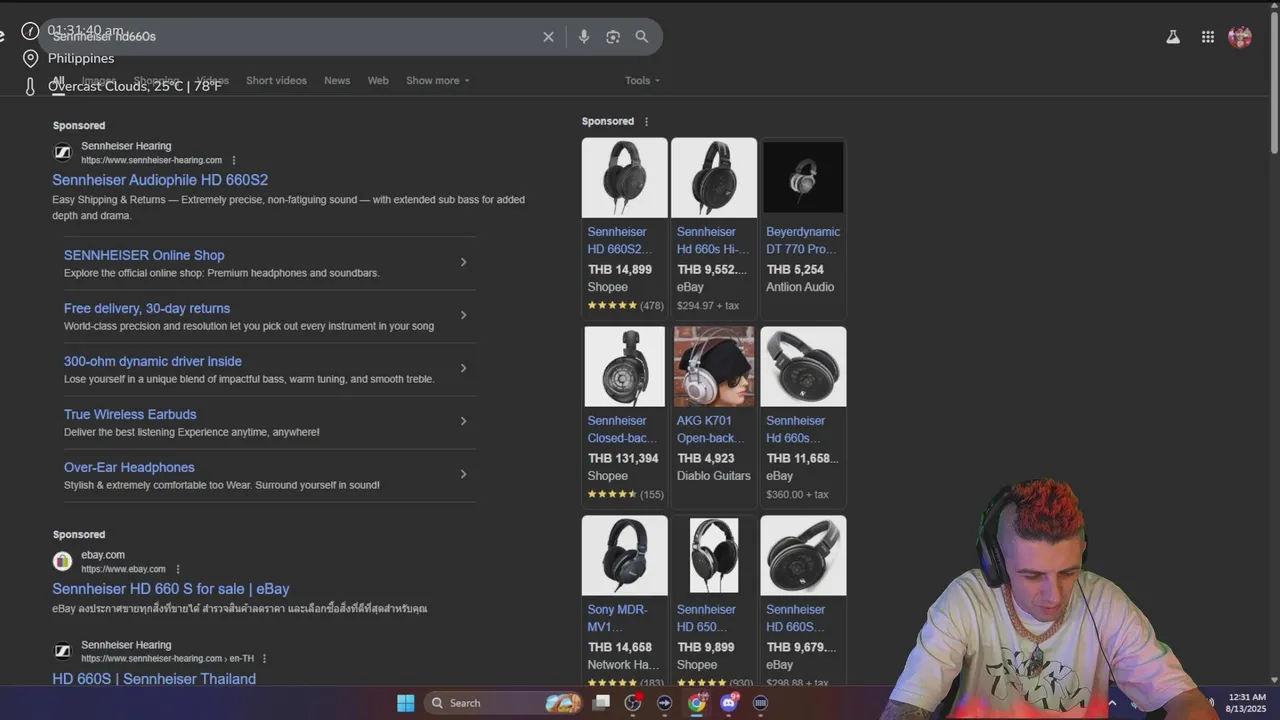Open Sony MDR-MV1 product title
The height and width of the screenshot is (720, 1280).
pyautogui.click(x=618, y=618)
